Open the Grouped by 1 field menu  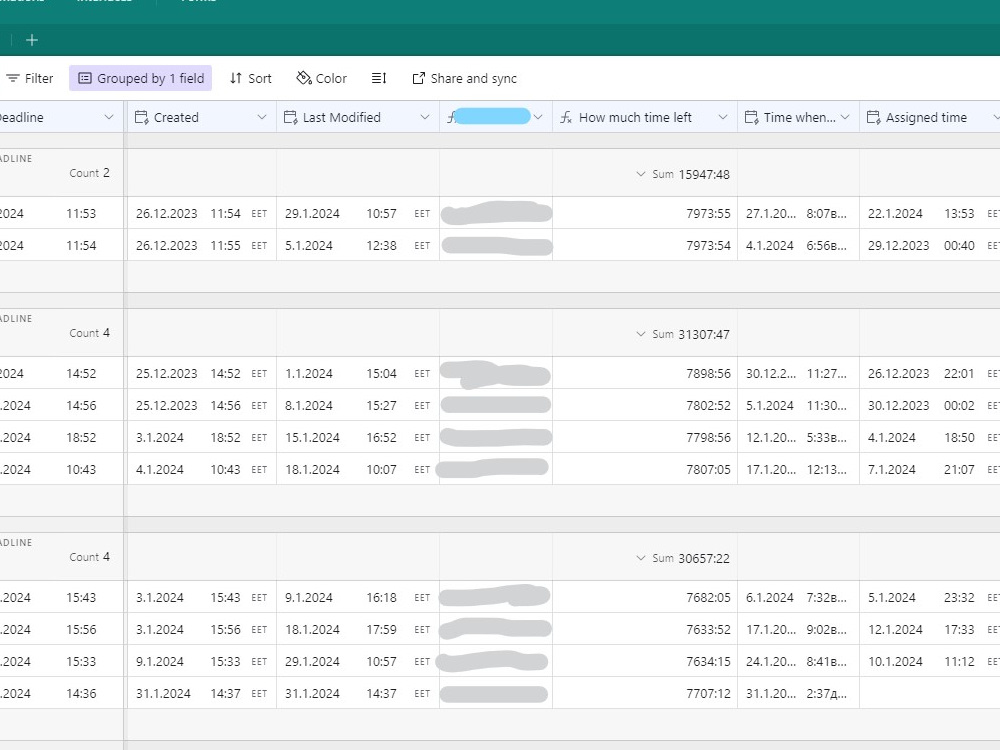[140, 78]
